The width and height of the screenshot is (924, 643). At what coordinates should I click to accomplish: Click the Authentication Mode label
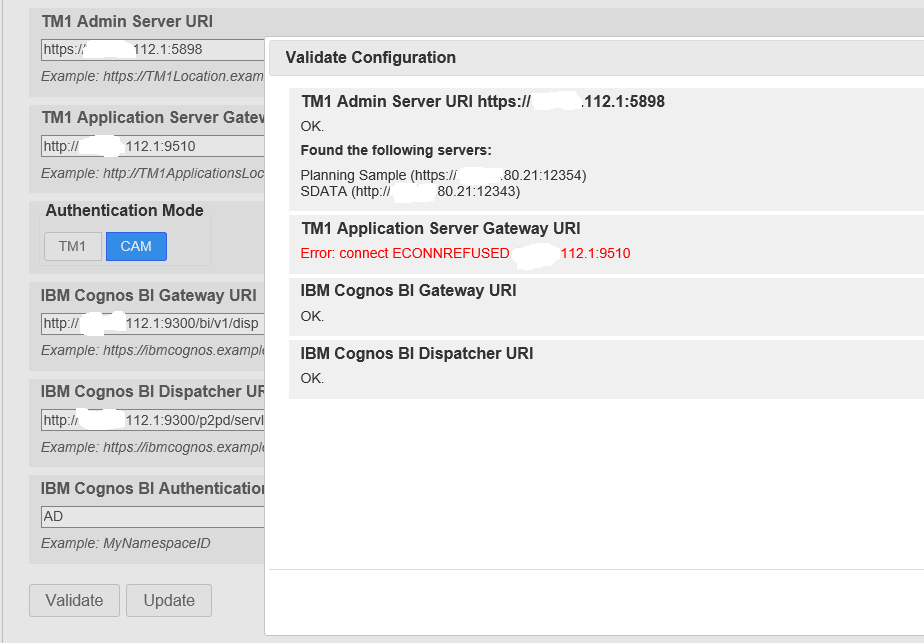(x=124, y=210)
